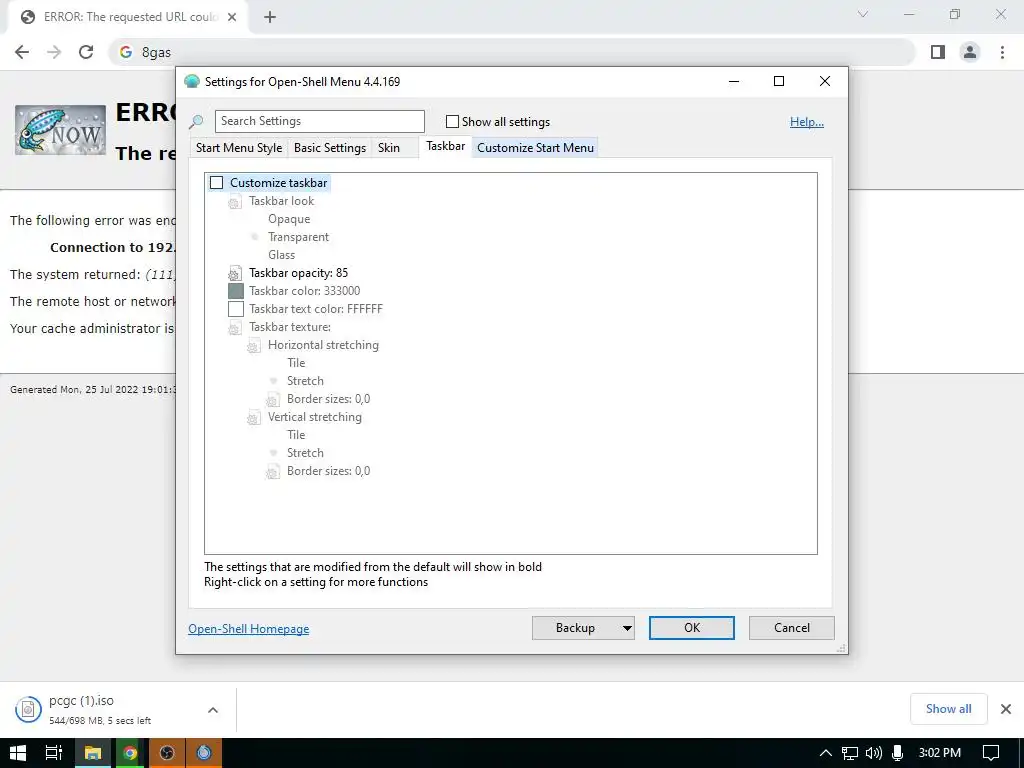Image resolution: width=1024 pixels, height=768 pixels.
Task: Click the search magnifier icon
Action: click(196, 121)
